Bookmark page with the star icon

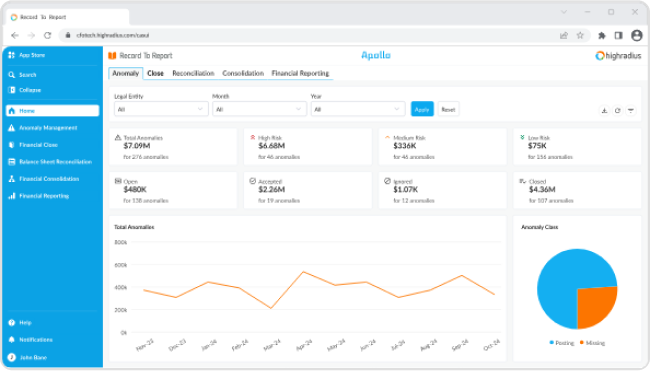(x=580, y=36)
